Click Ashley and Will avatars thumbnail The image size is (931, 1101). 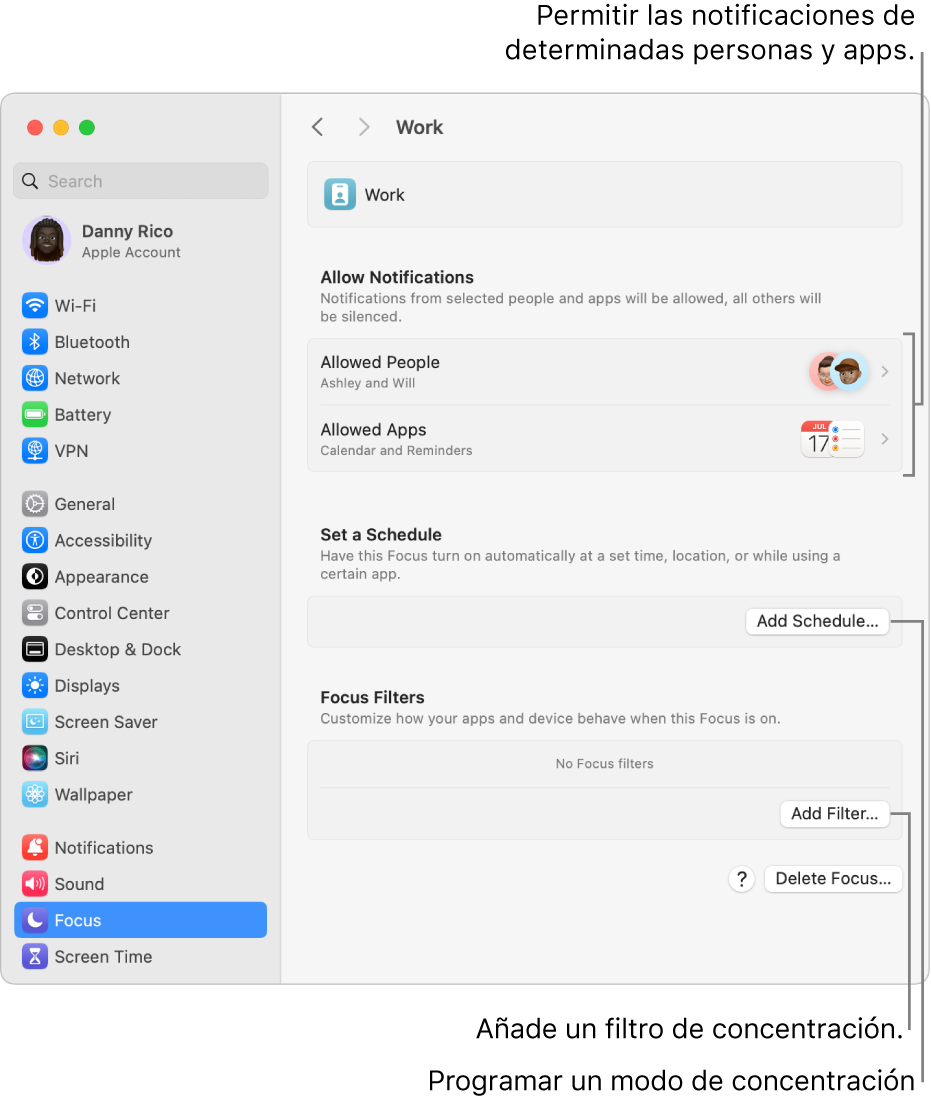pyautogui.click(x=839, y=371)
